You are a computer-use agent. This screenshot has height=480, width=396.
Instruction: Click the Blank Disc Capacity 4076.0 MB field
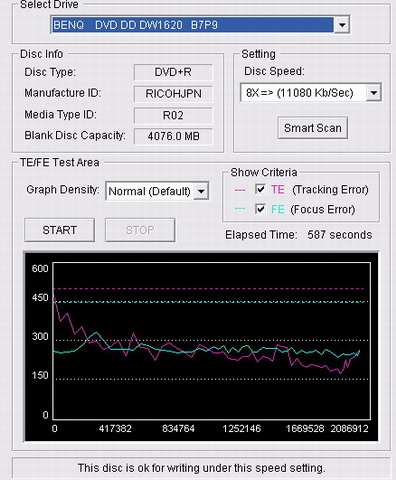coord(173,136)
